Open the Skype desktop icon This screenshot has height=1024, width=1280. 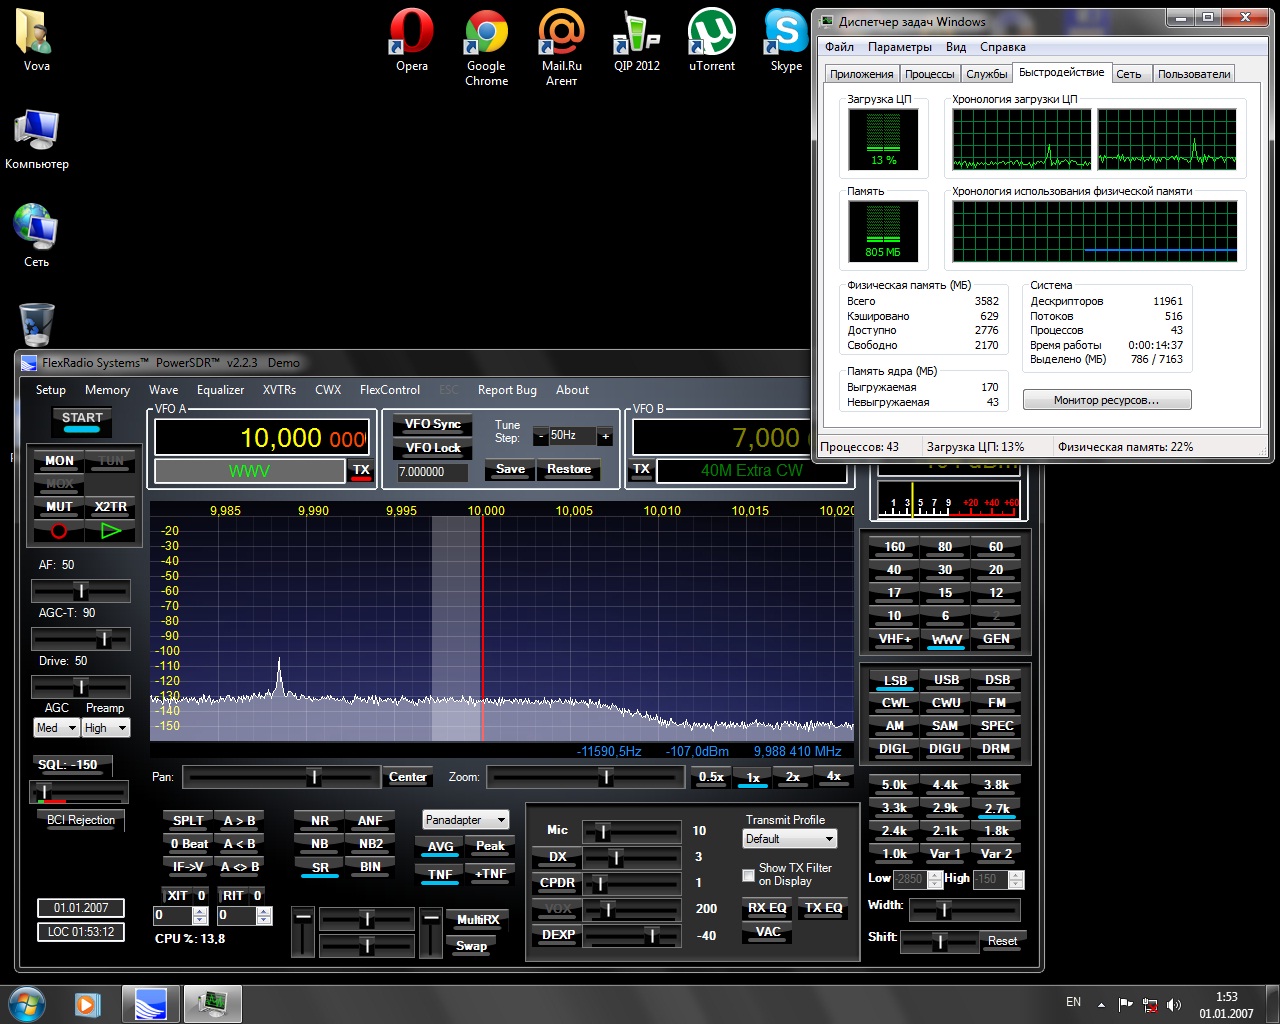pos(786,40)
